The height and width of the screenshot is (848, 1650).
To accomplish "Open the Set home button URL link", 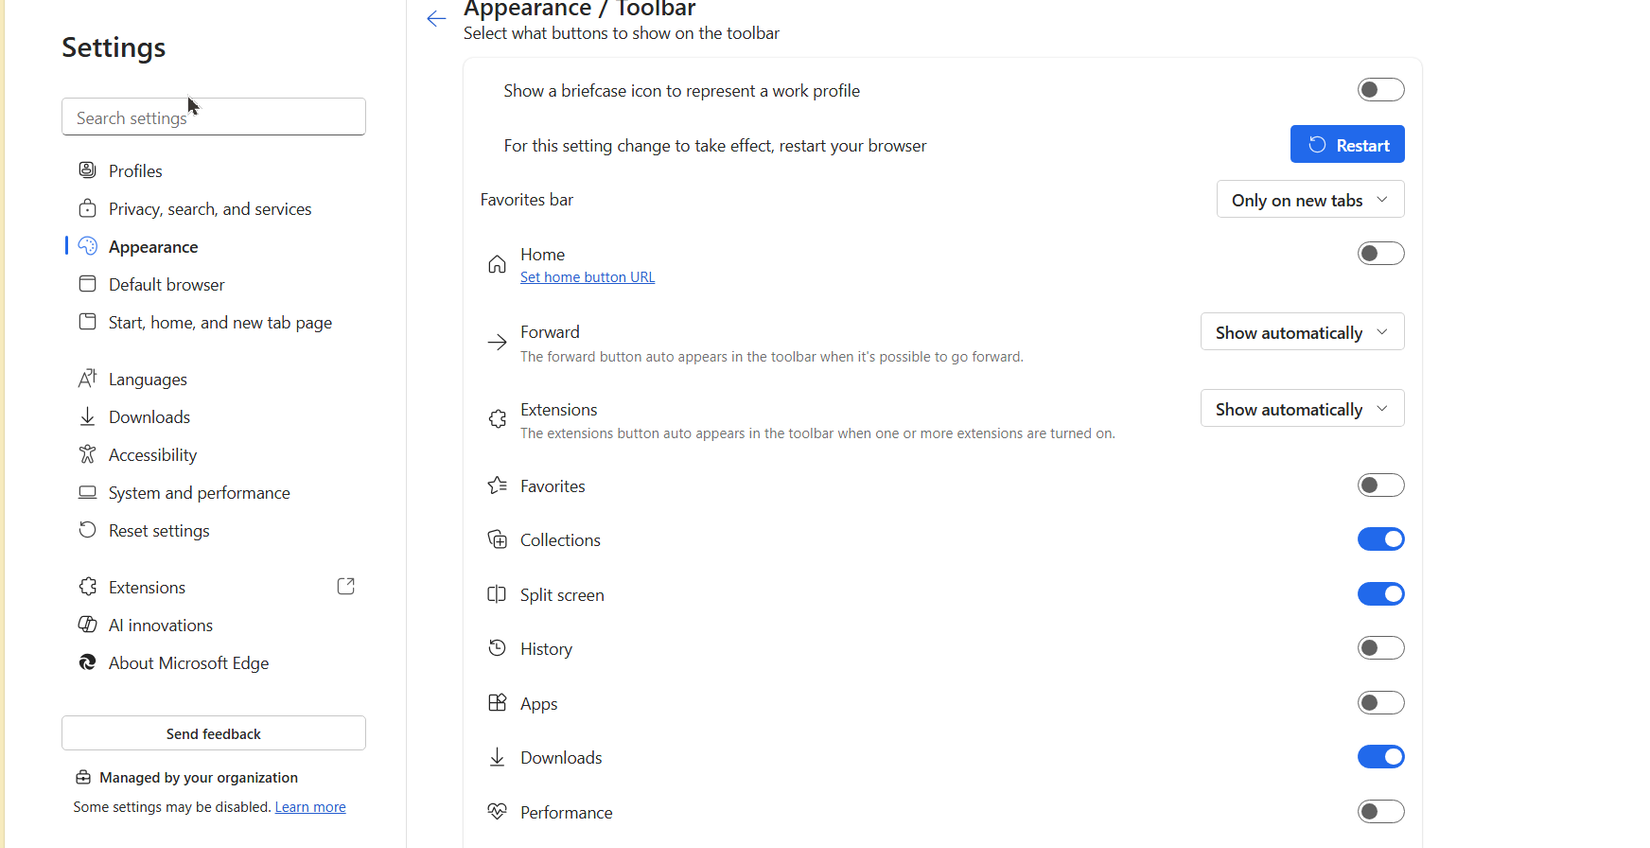I will click(x=587, y=277).
